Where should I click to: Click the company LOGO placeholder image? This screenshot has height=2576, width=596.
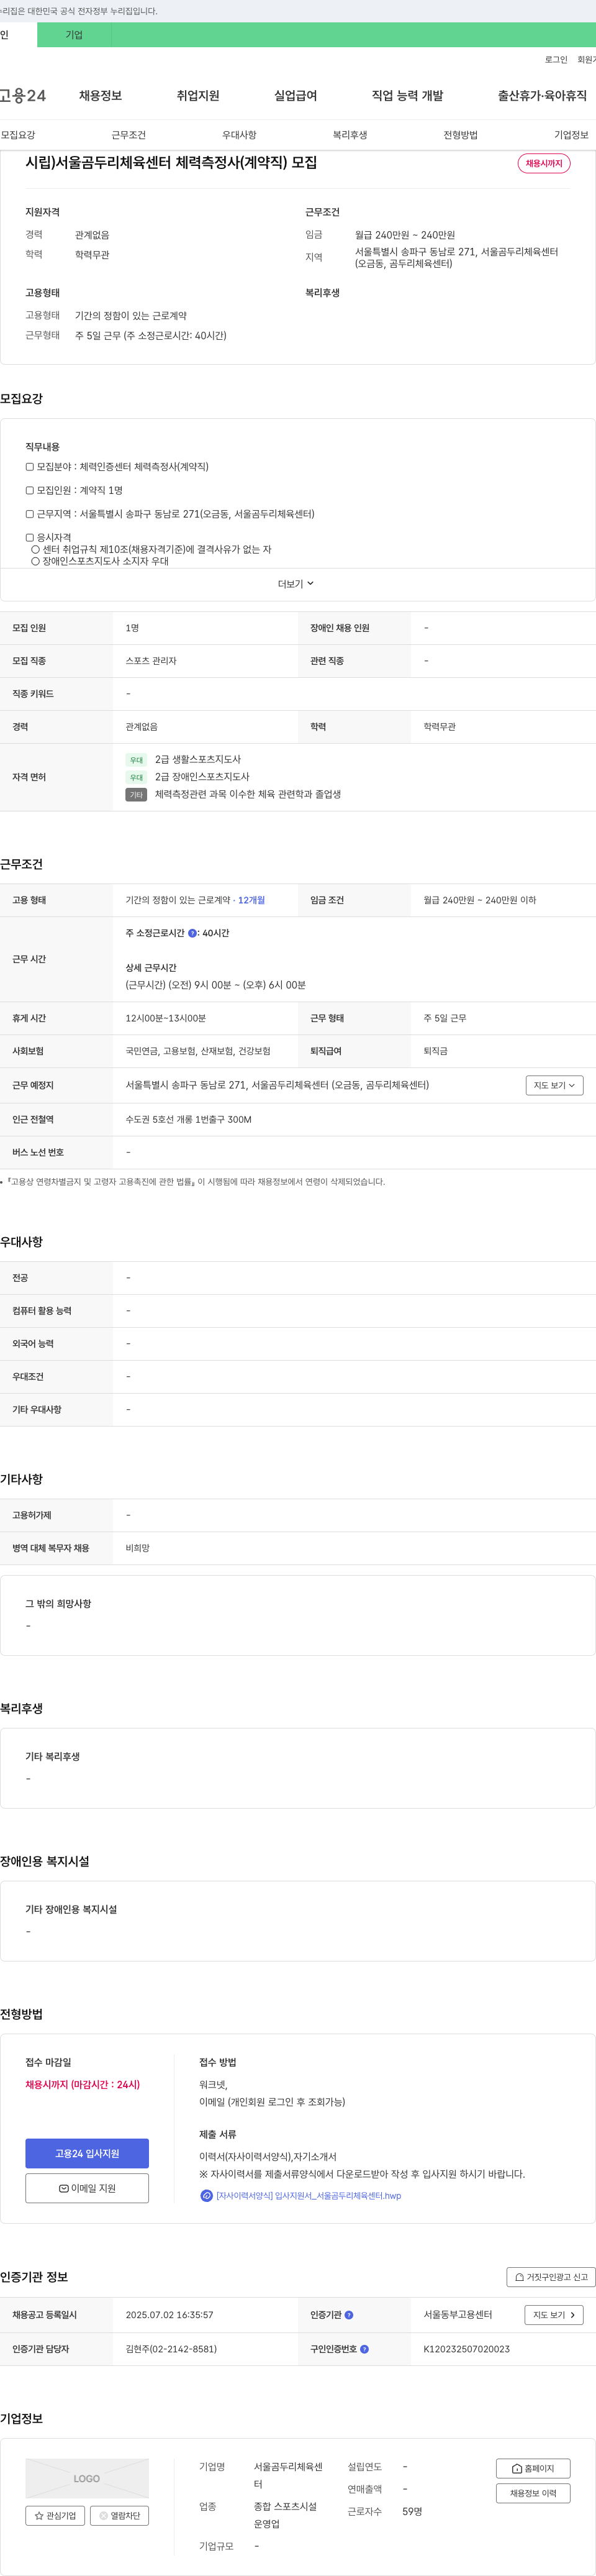coord(87,2478)
